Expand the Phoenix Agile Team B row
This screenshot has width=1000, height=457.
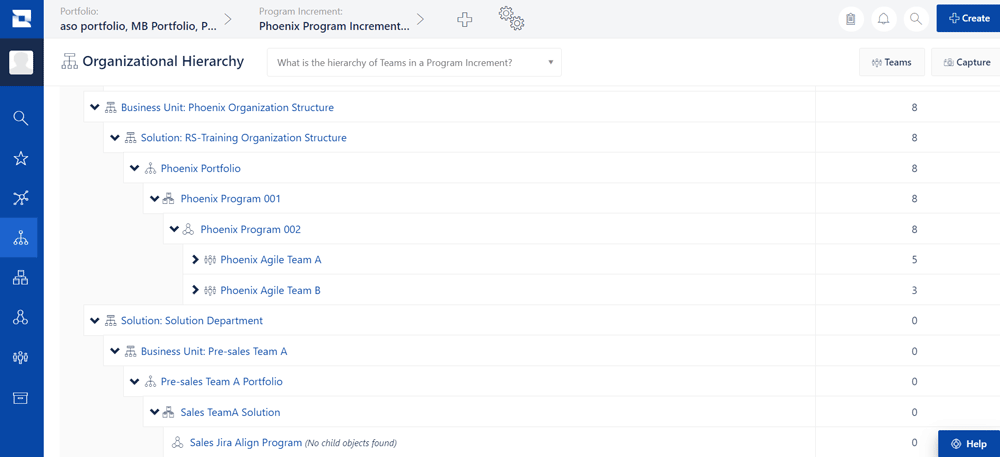[196, 290]
